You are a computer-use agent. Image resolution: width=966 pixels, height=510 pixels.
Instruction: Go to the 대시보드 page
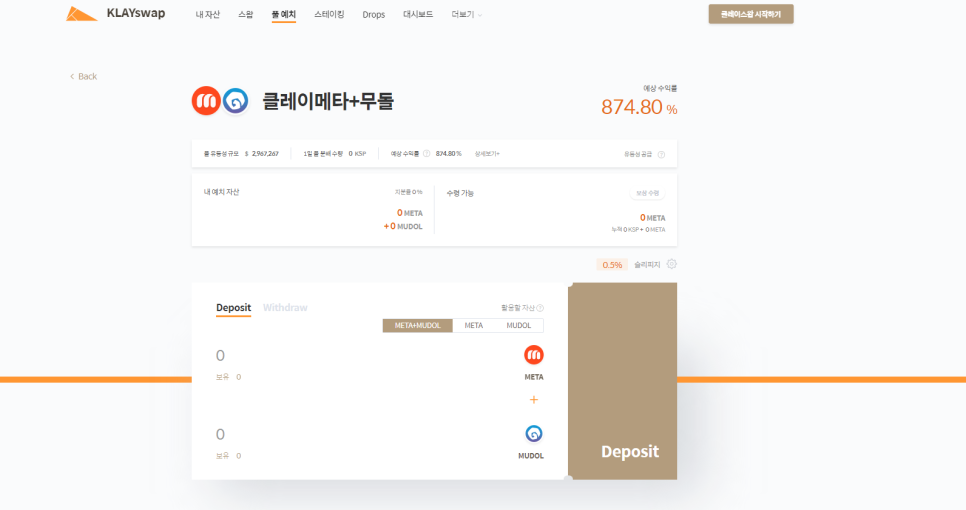[418, 14]
